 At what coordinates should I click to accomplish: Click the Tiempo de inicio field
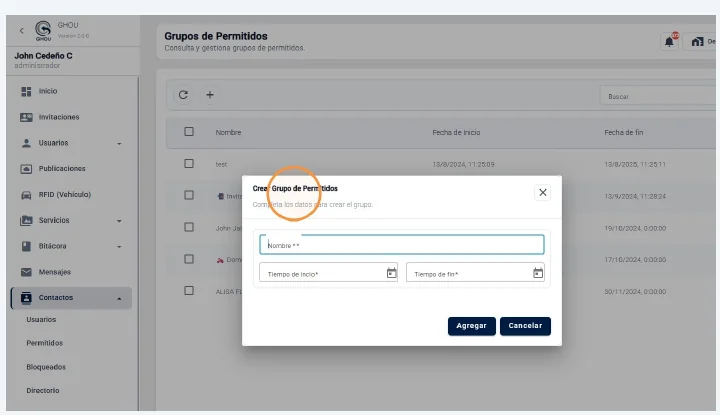coord(328,273)
